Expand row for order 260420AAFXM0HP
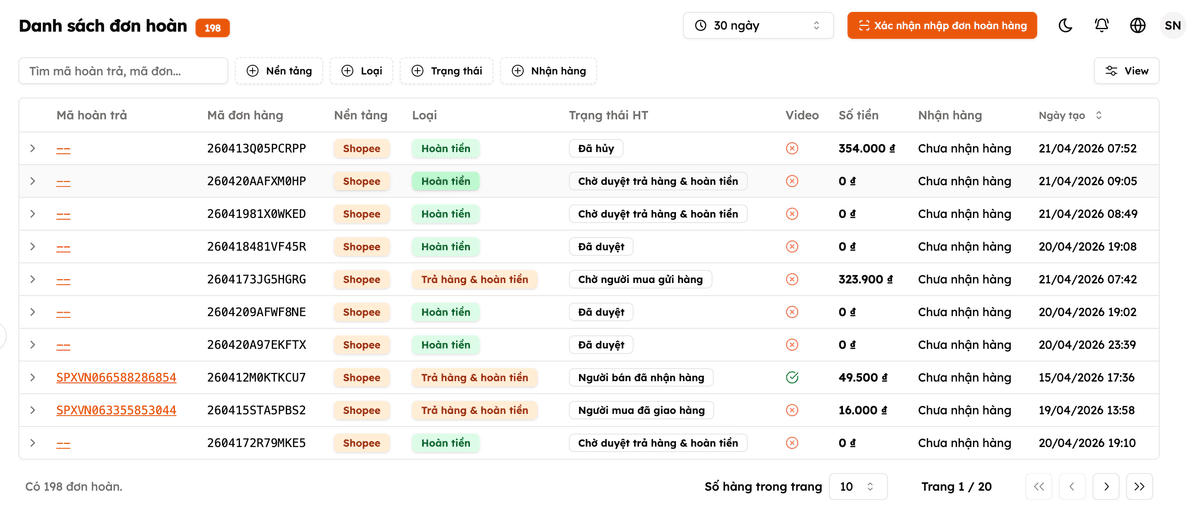This screenshot has height=519, width=1200. [33, 181]
